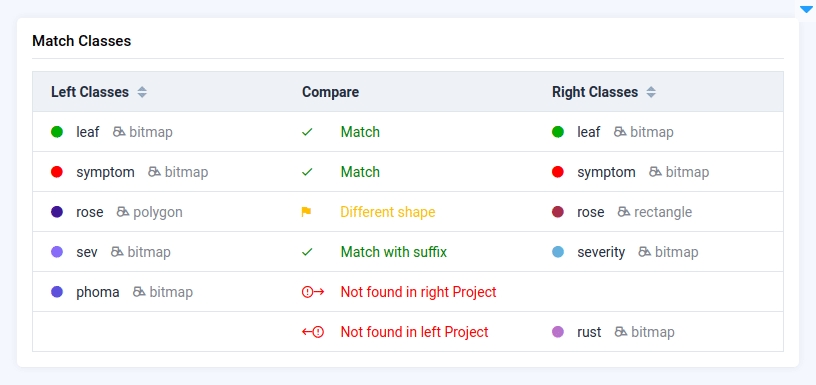Click the Match Classes panel title
816x385 pixels.
click(82, 41)
